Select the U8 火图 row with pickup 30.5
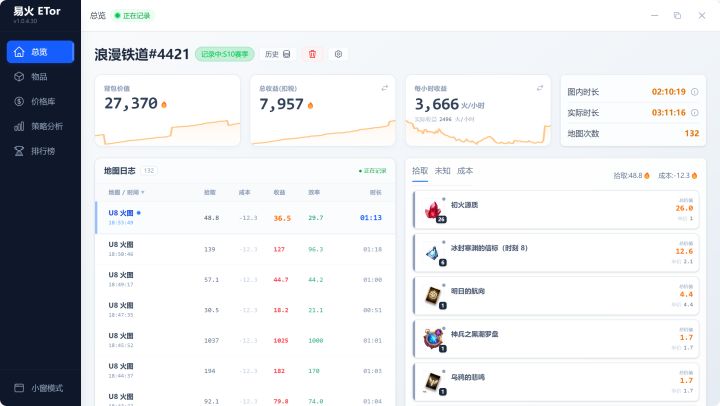 click(245, 310)
